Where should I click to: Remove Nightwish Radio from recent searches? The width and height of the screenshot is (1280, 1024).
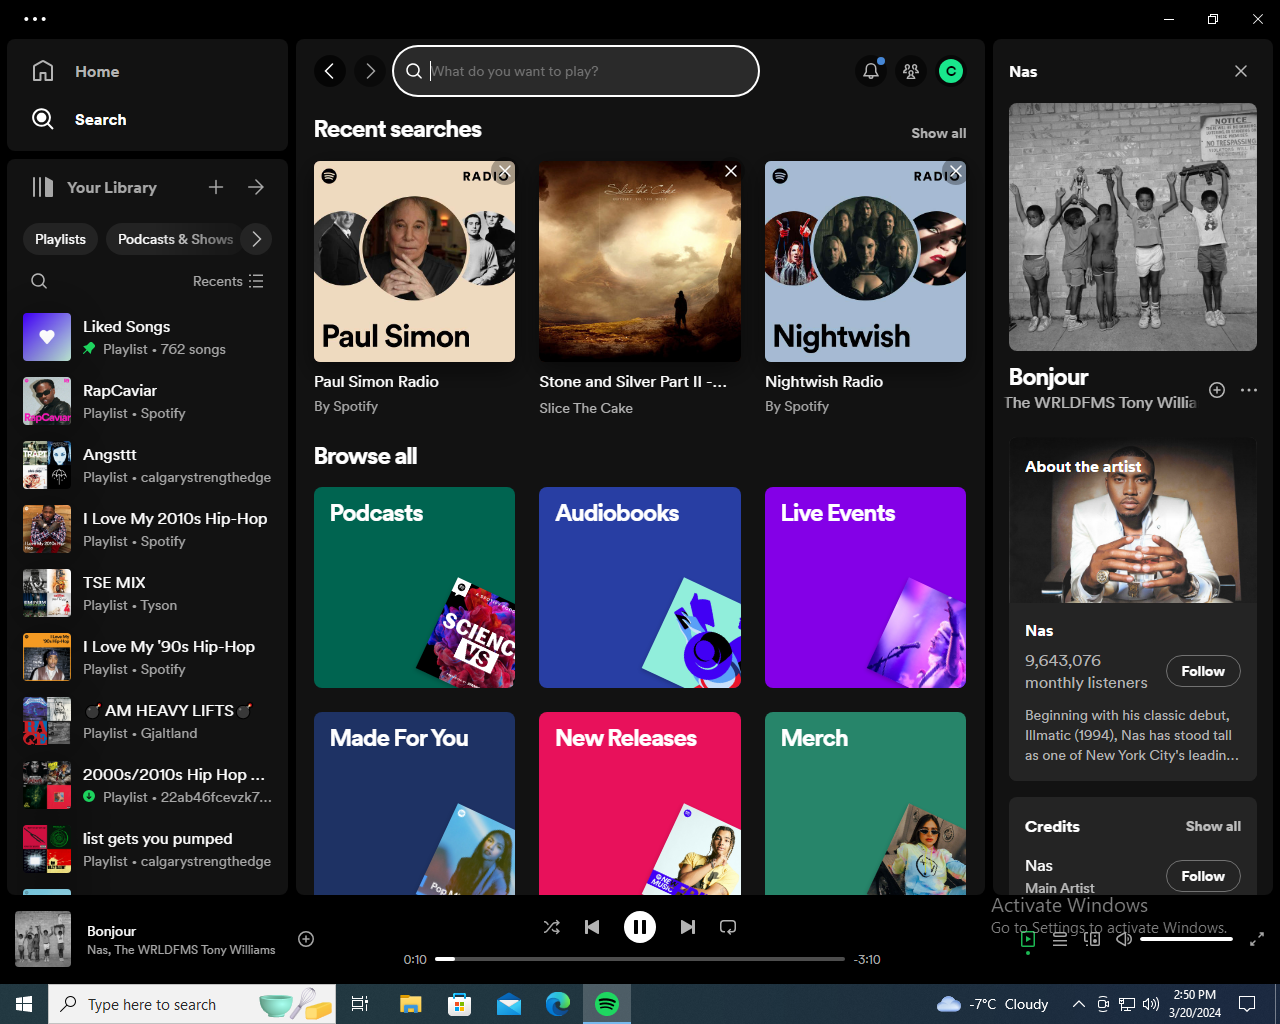[956, 172]
